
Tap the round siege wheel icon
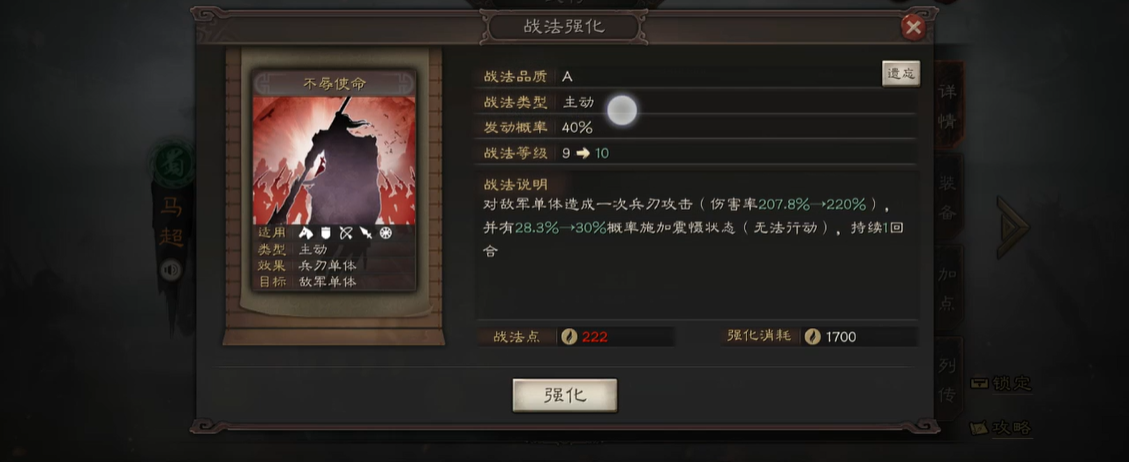(386, 233)
